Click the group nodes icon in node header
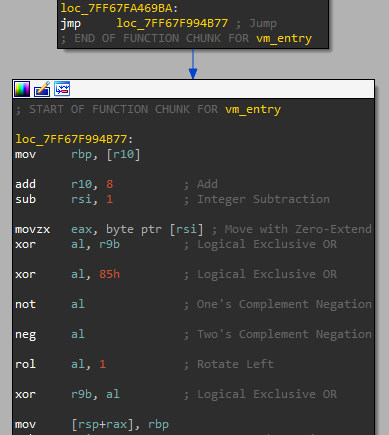Screen dimensions: 389x435 click(62, 89)
